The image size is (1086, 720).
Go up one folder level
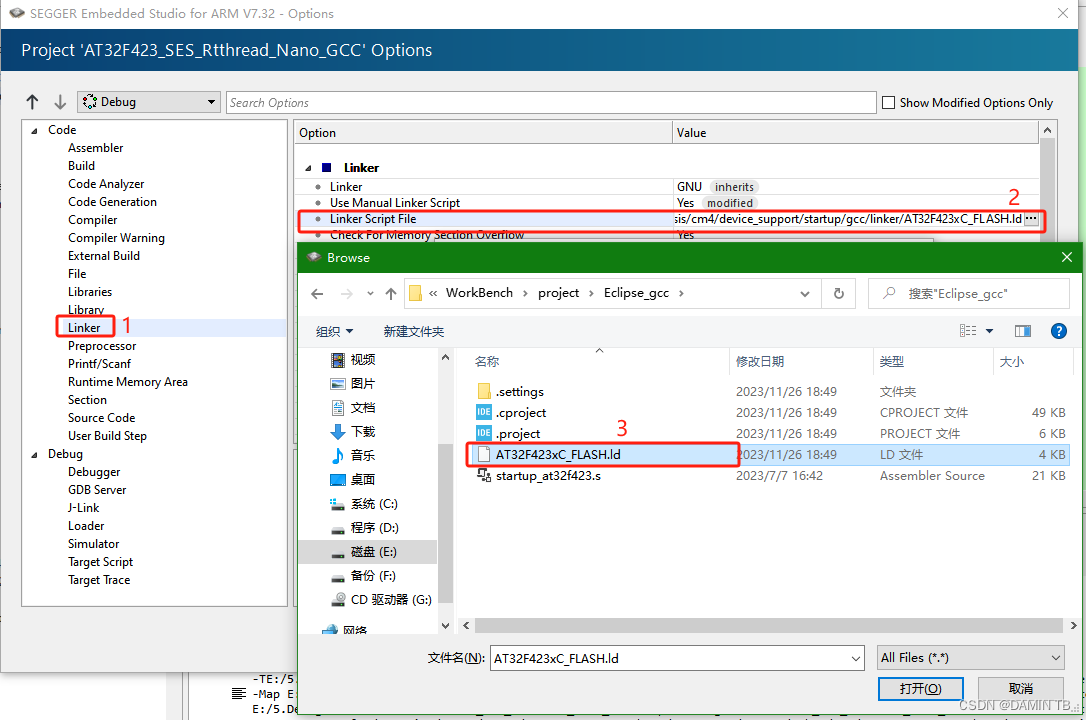(x=391, y=294)
